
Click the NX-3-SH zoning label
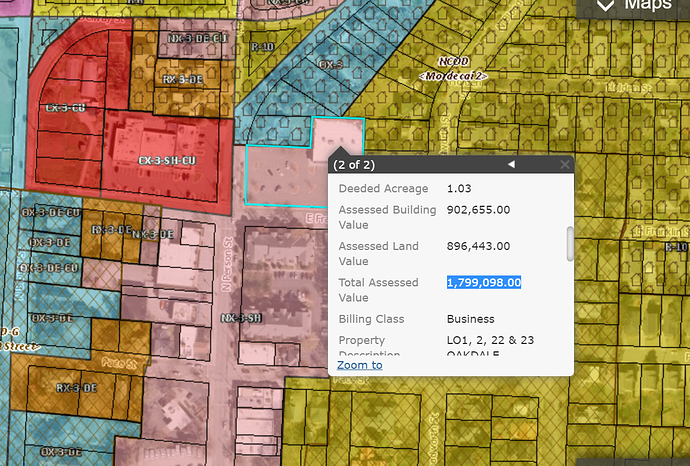tap(241, 318)
